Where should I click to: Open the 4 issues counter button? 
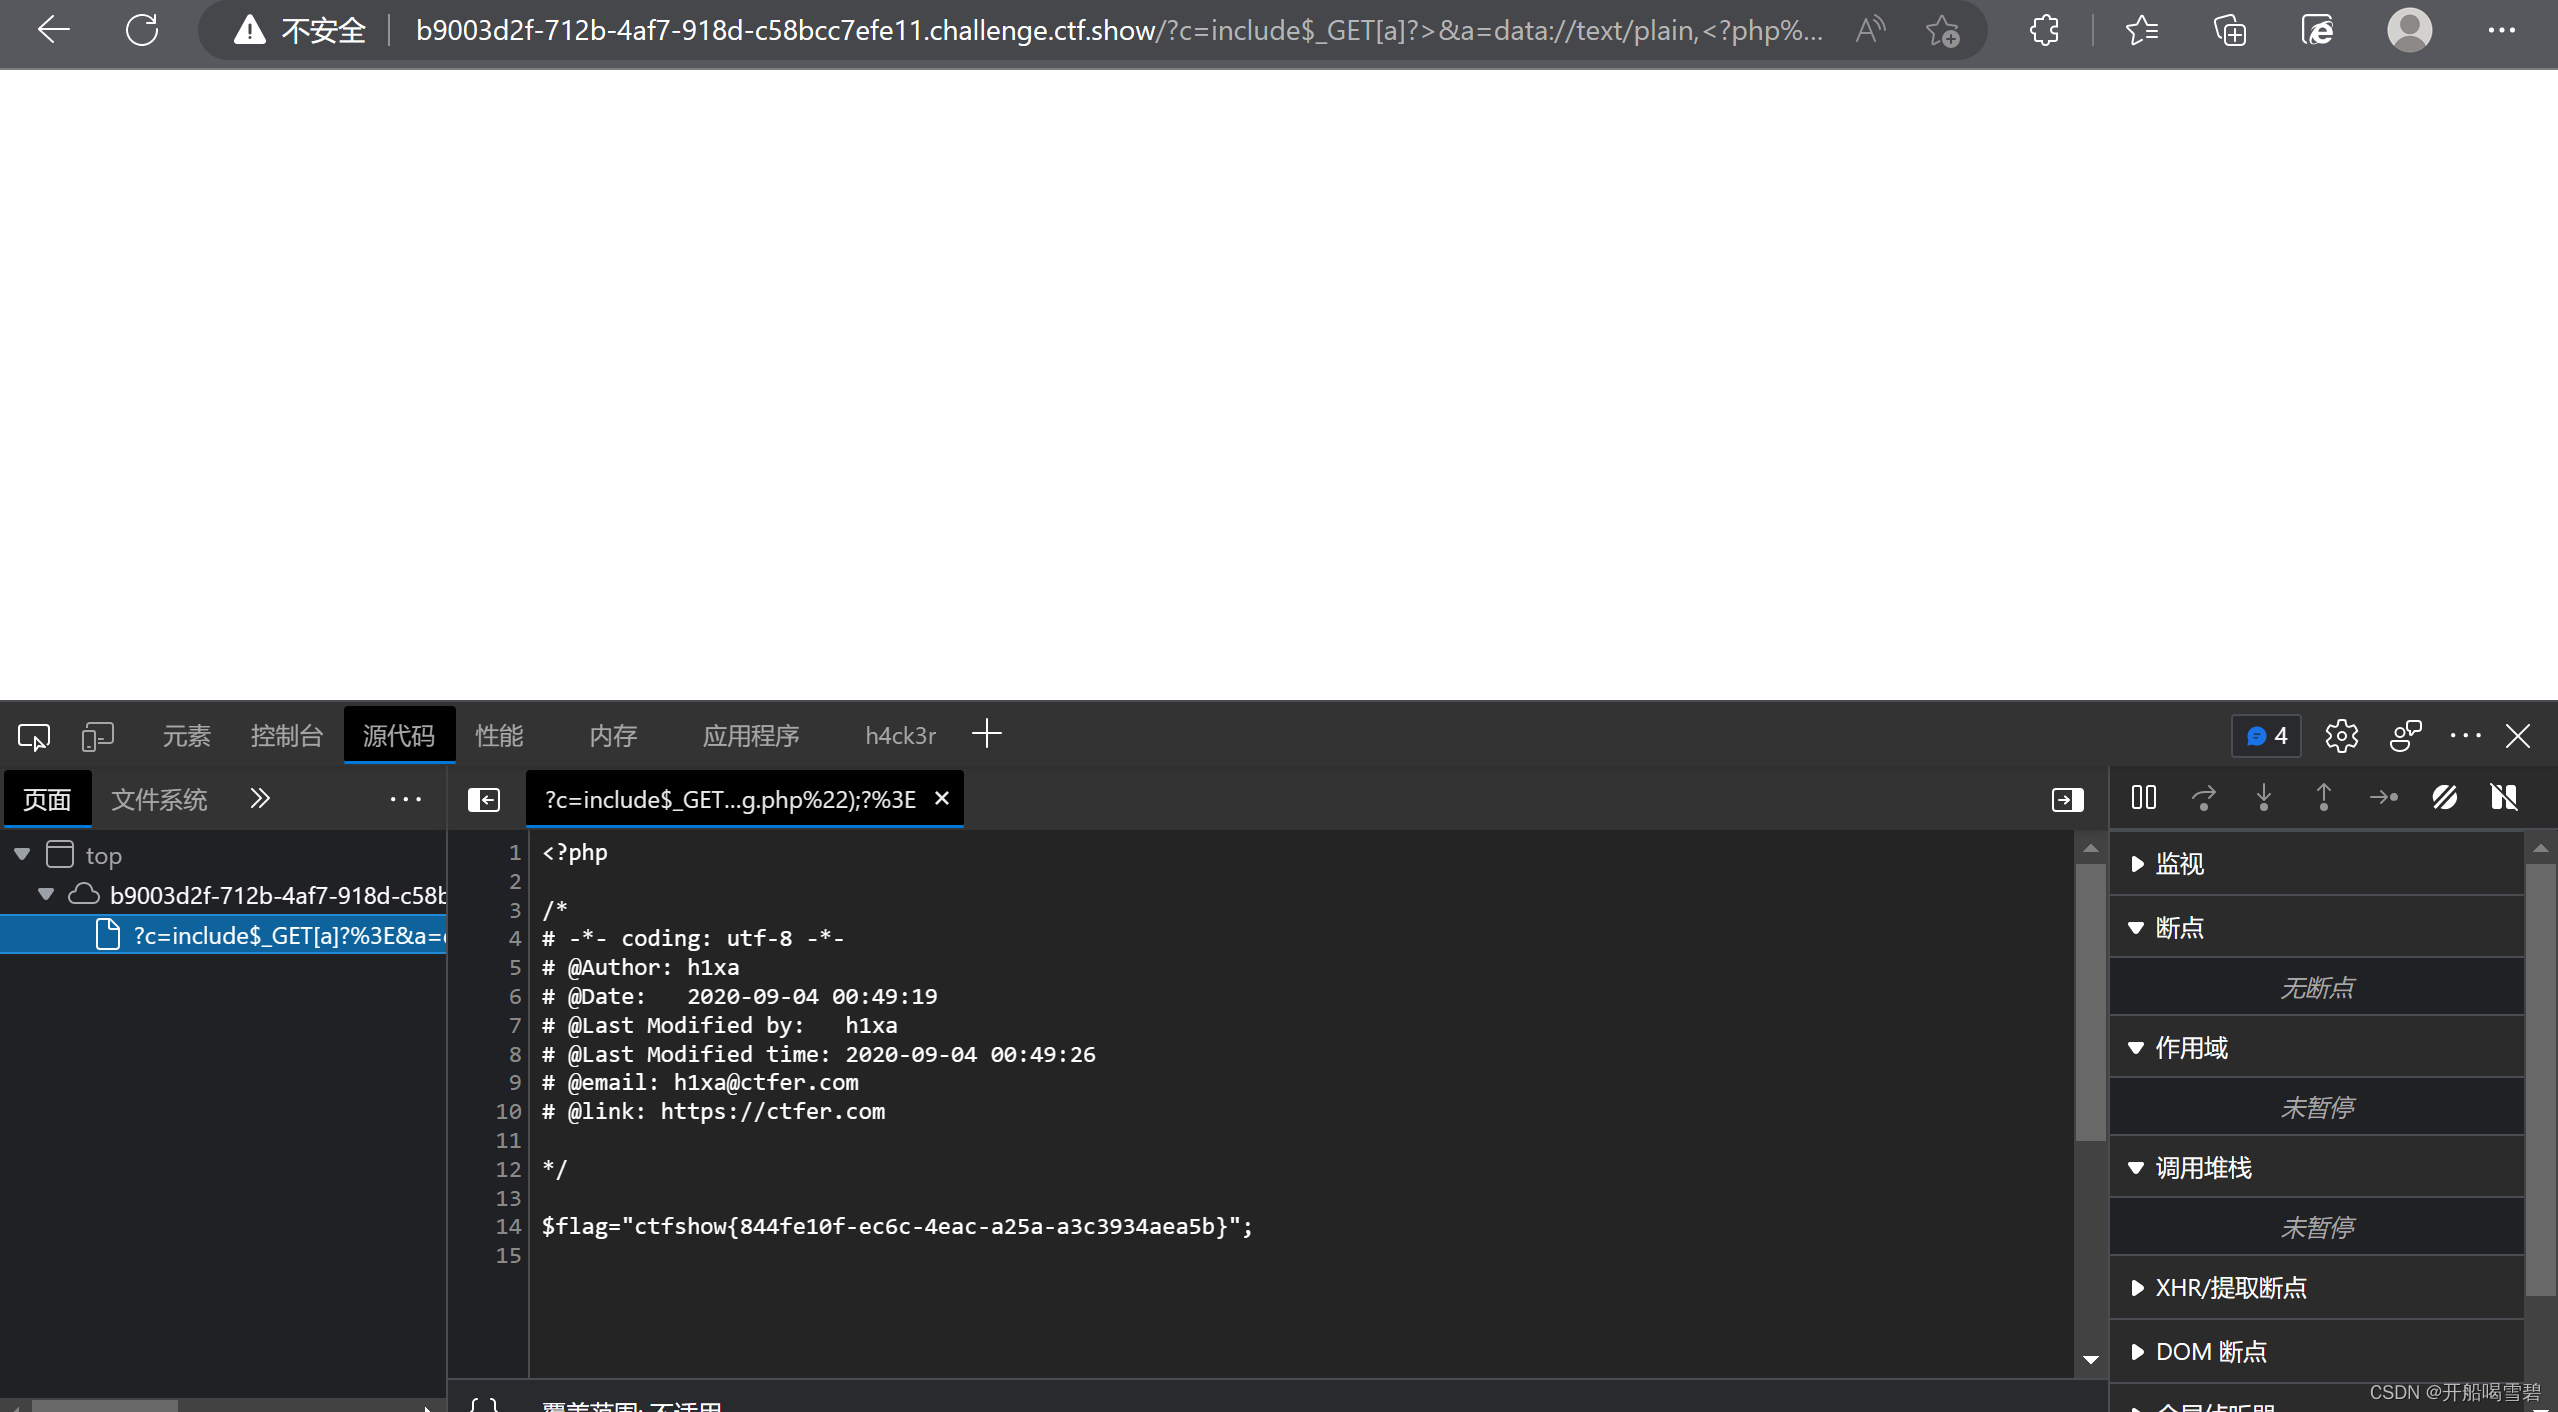pyautogui.click(x=2266, y=737)
